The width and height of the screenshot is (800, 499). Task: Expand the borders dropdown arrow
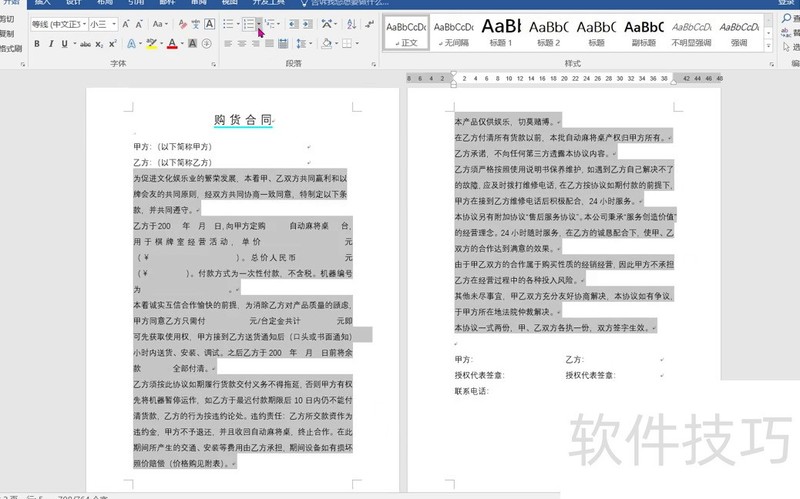(x=357, y=44)
